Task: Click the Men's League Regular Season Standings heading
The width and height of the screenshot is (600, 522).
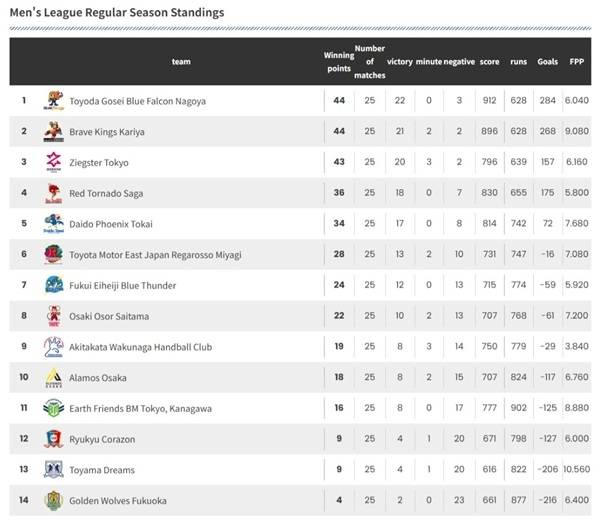Action: click(117, 13)
